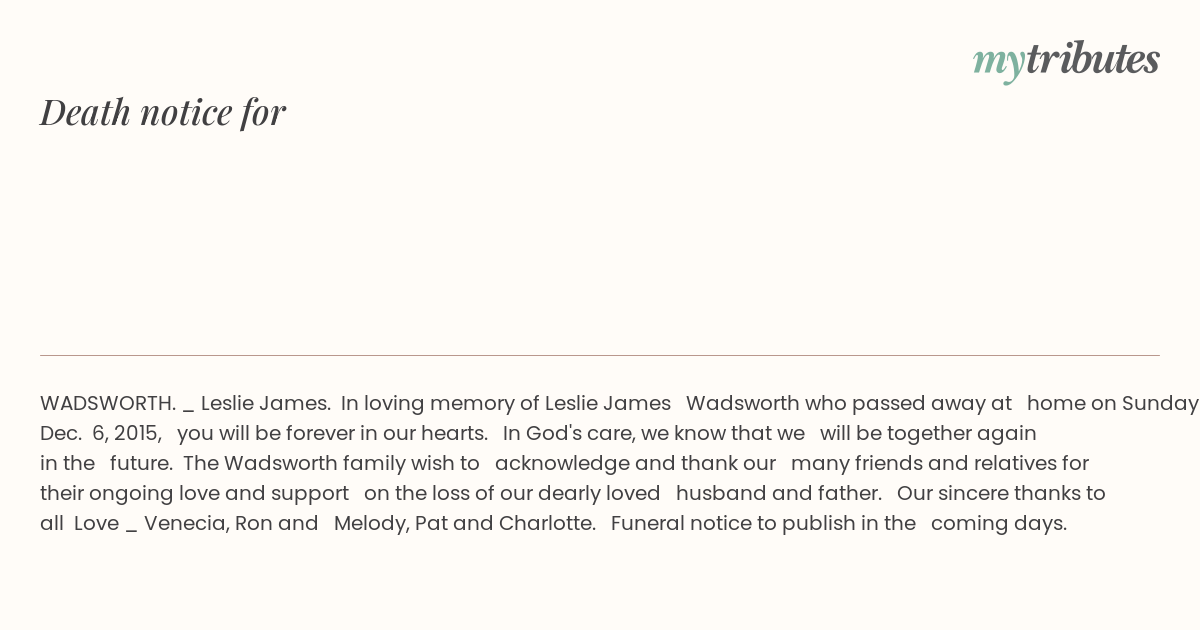The width and height of the screenshot is (1200, 630).
Task: Click "many friends and relatives for" text
Action: point(940,463)
